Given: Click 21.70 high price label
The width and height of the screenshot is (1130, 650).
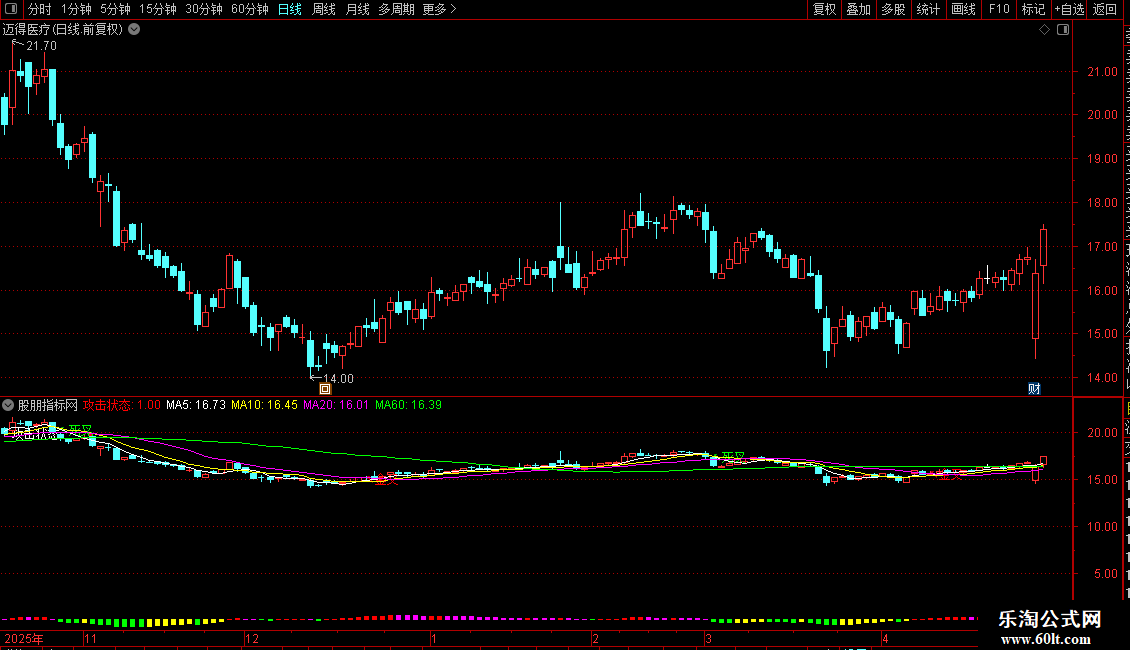Looking at the screenshot, I should (x=41, y=45).
